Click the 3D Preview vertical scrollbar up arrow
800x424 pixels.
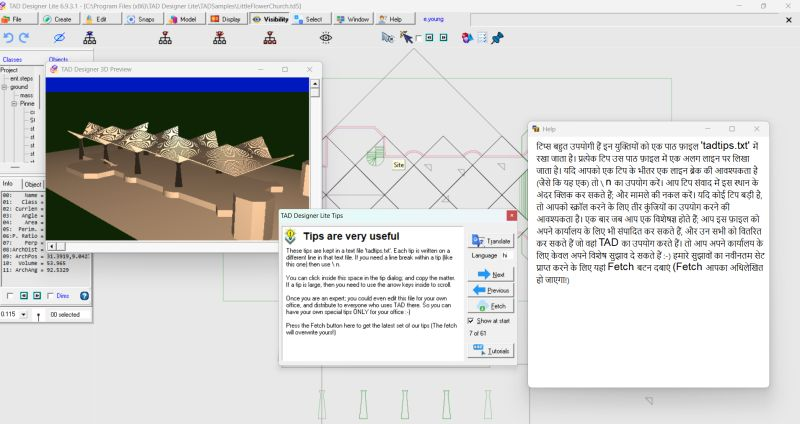[x=315, y=84]
